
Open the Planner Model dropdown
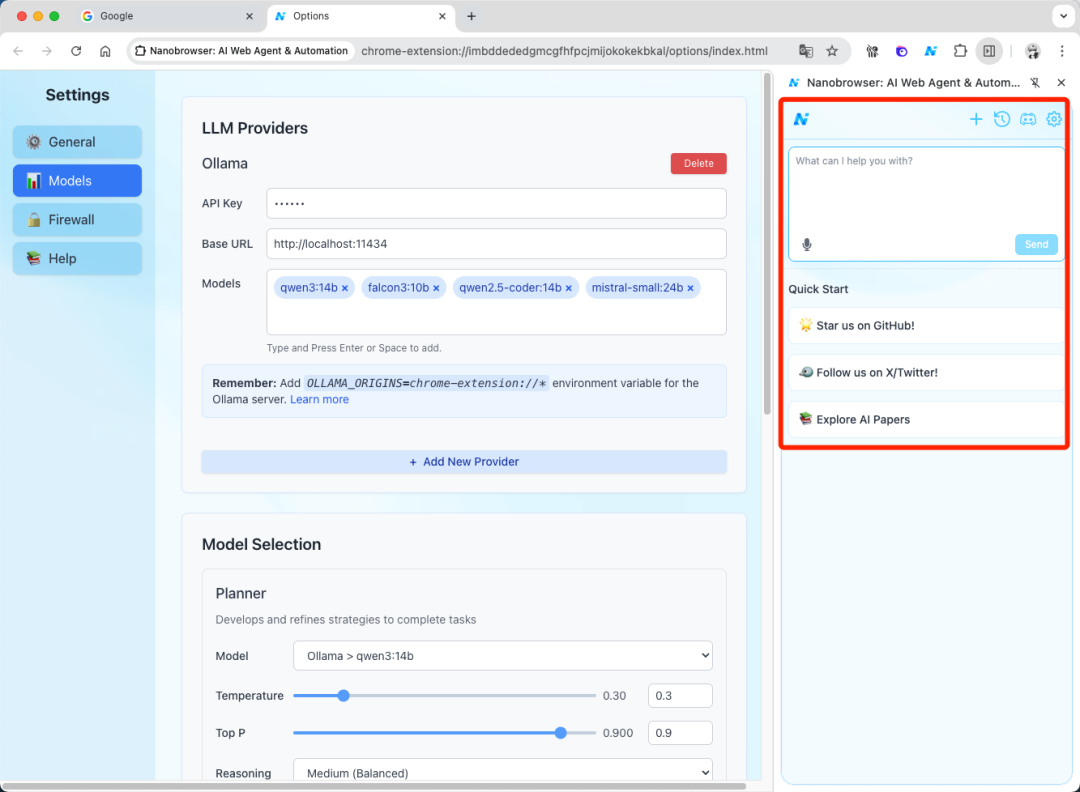(x=503, y=656)
